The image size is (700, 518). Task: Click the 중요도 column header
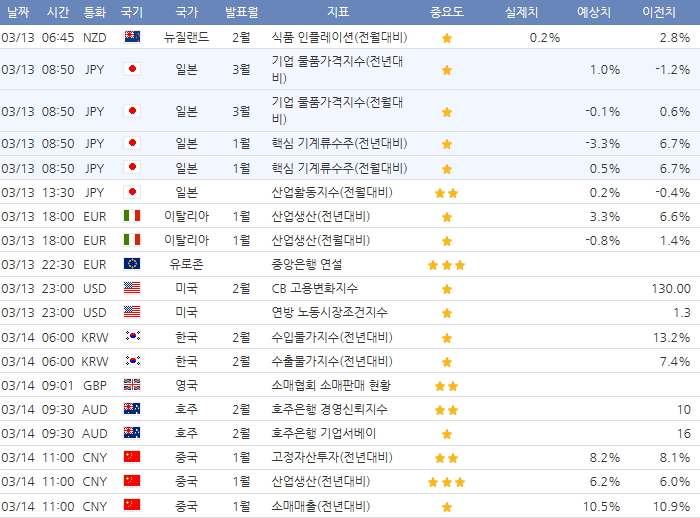pos(446,12)
